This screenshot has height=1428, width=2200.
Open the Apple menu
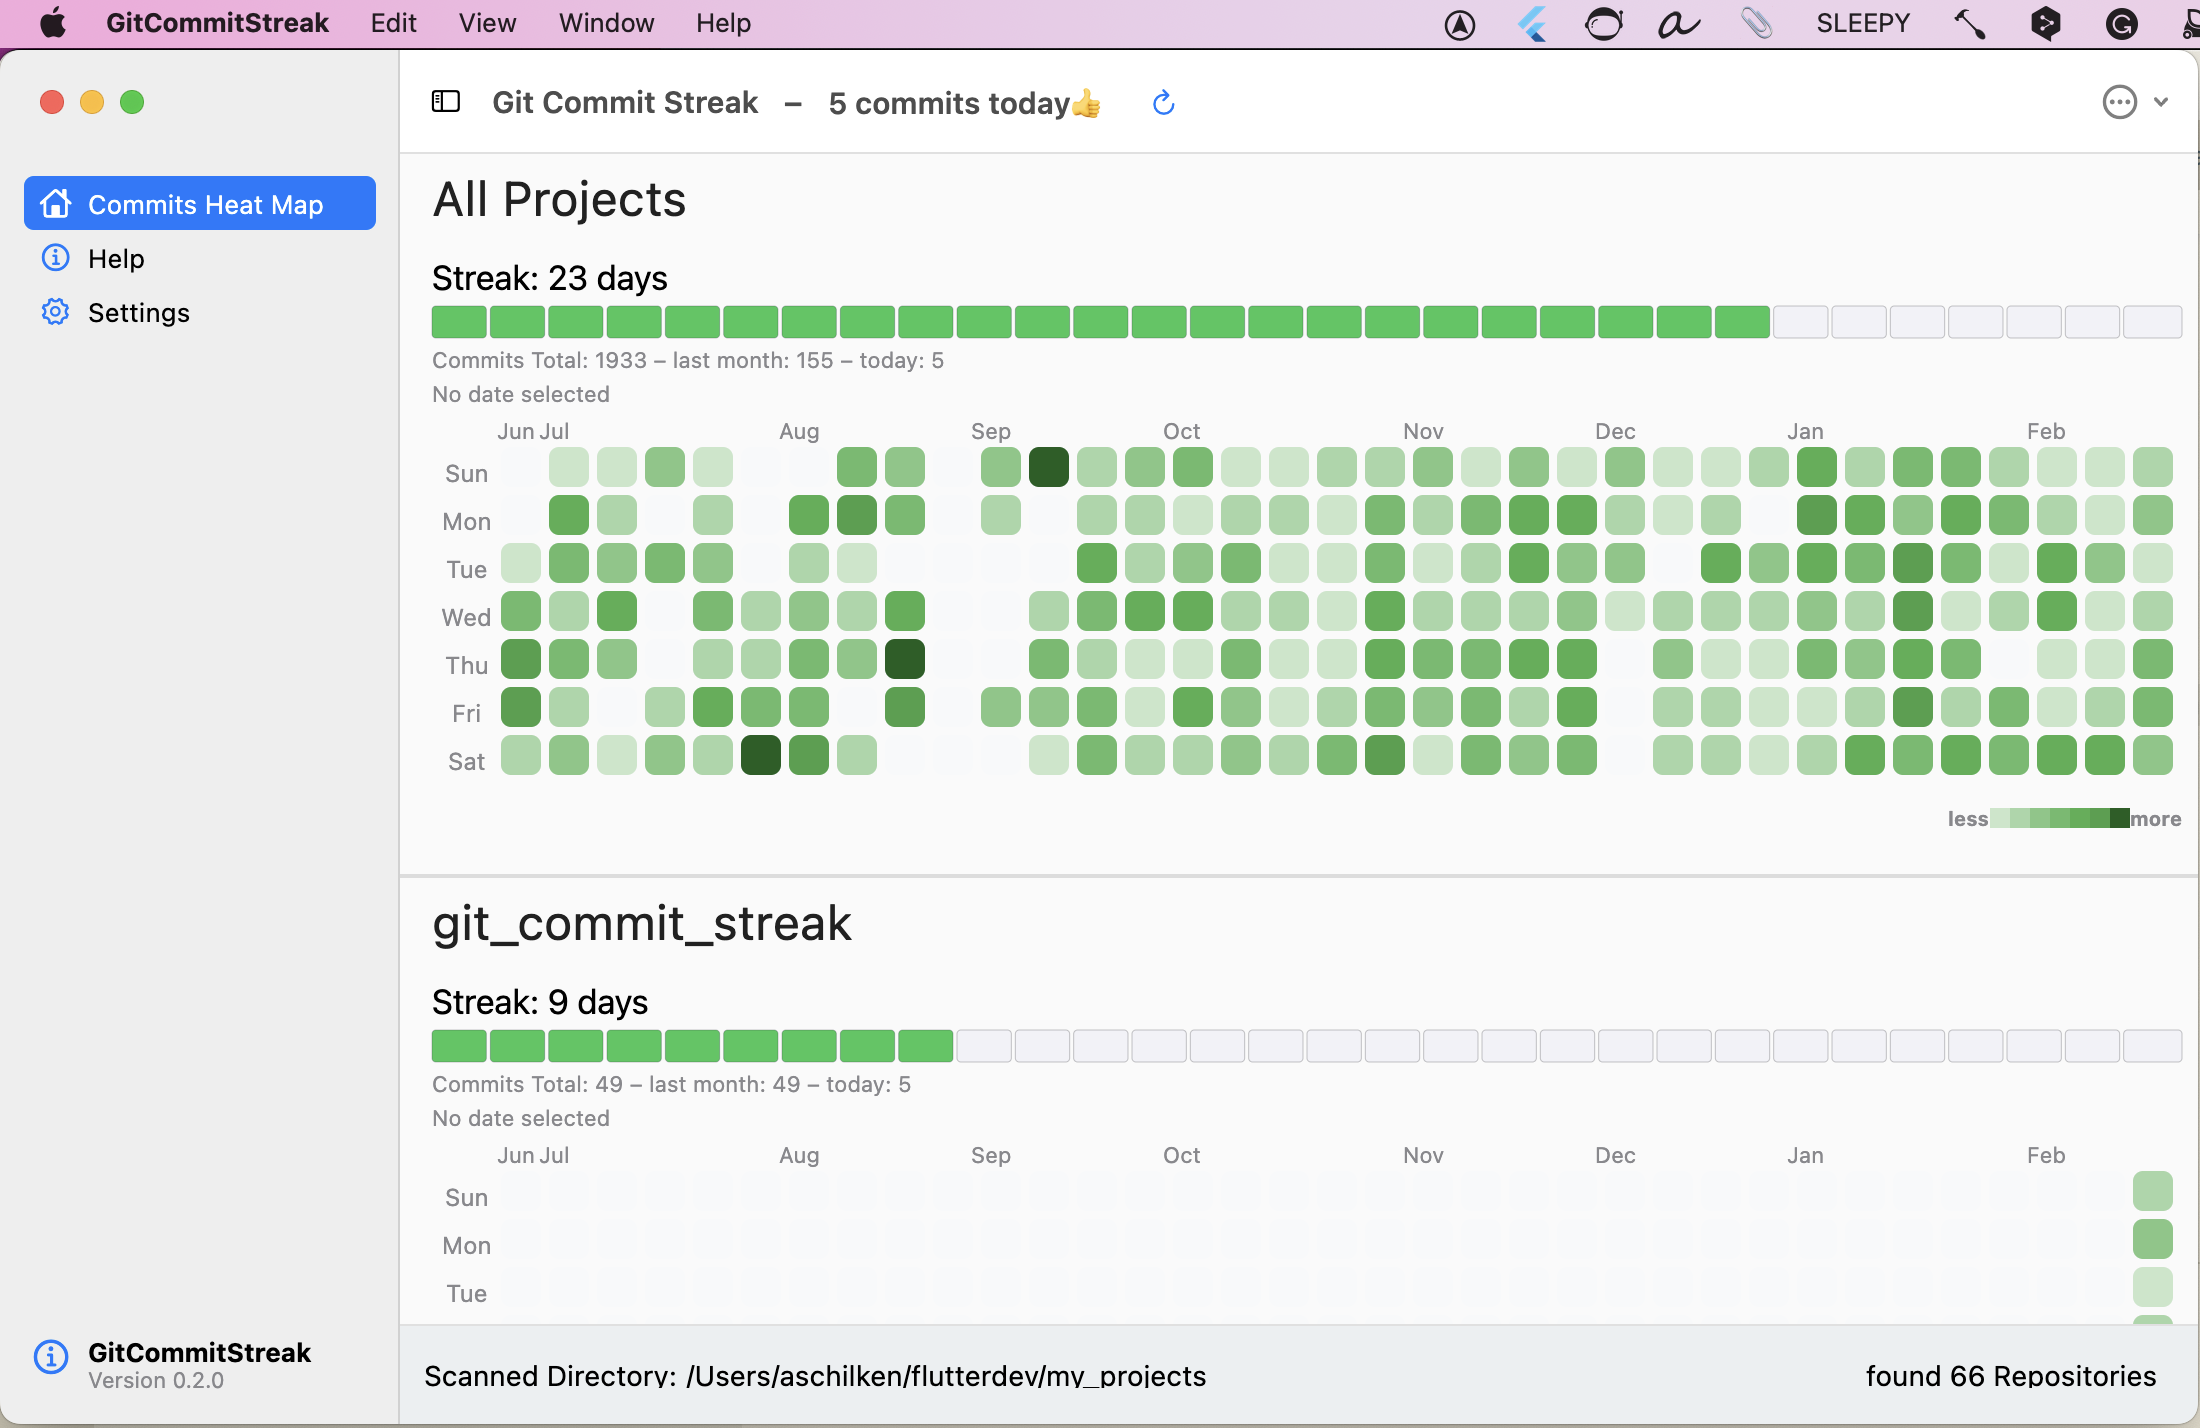pos(54,23)
